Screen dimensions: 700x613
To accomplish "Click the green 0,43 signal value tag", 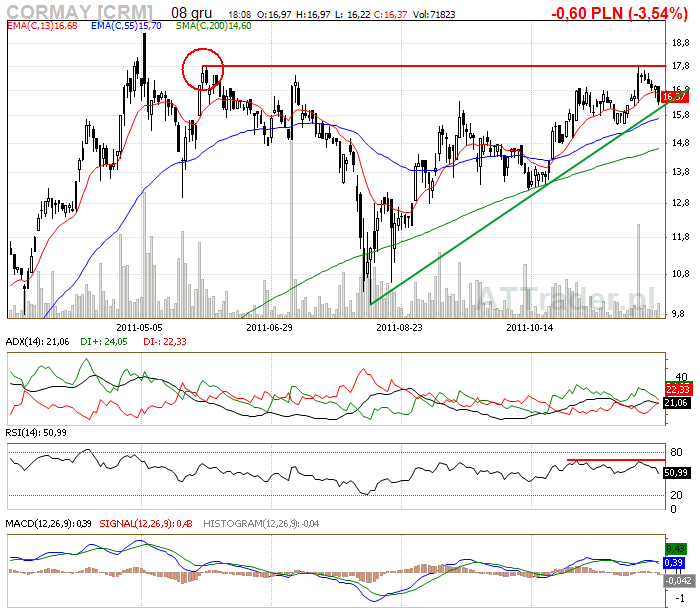I will pyautogui.click(x=675, y=548).
